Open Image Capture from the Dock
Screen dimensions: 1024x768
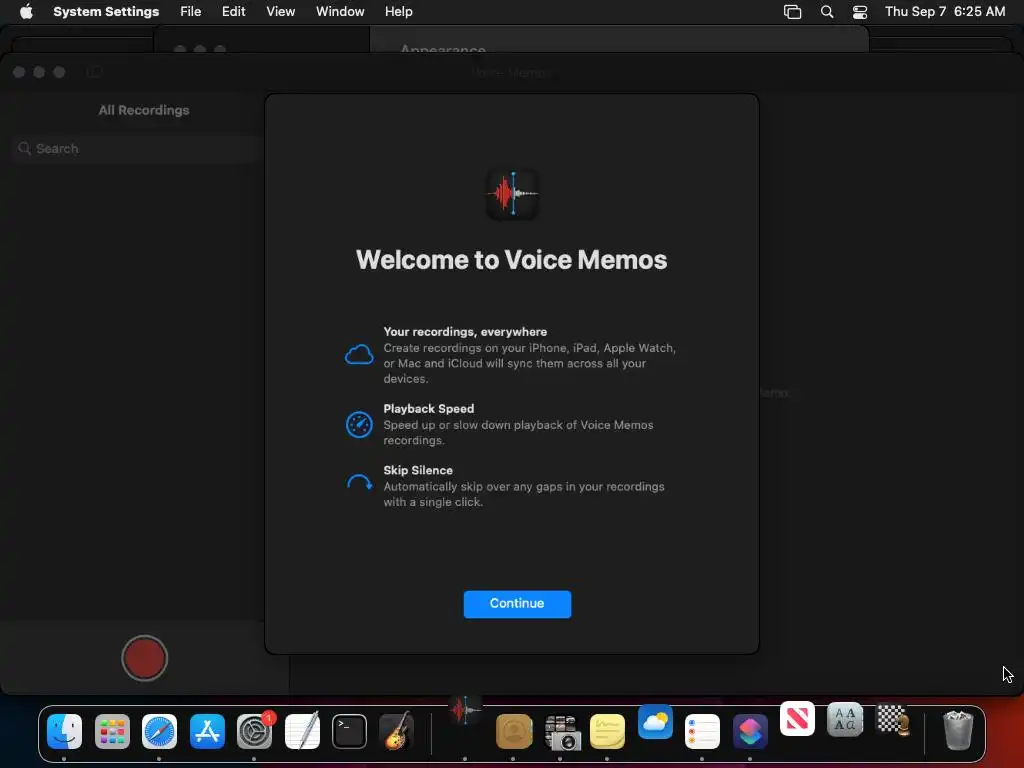562,732
